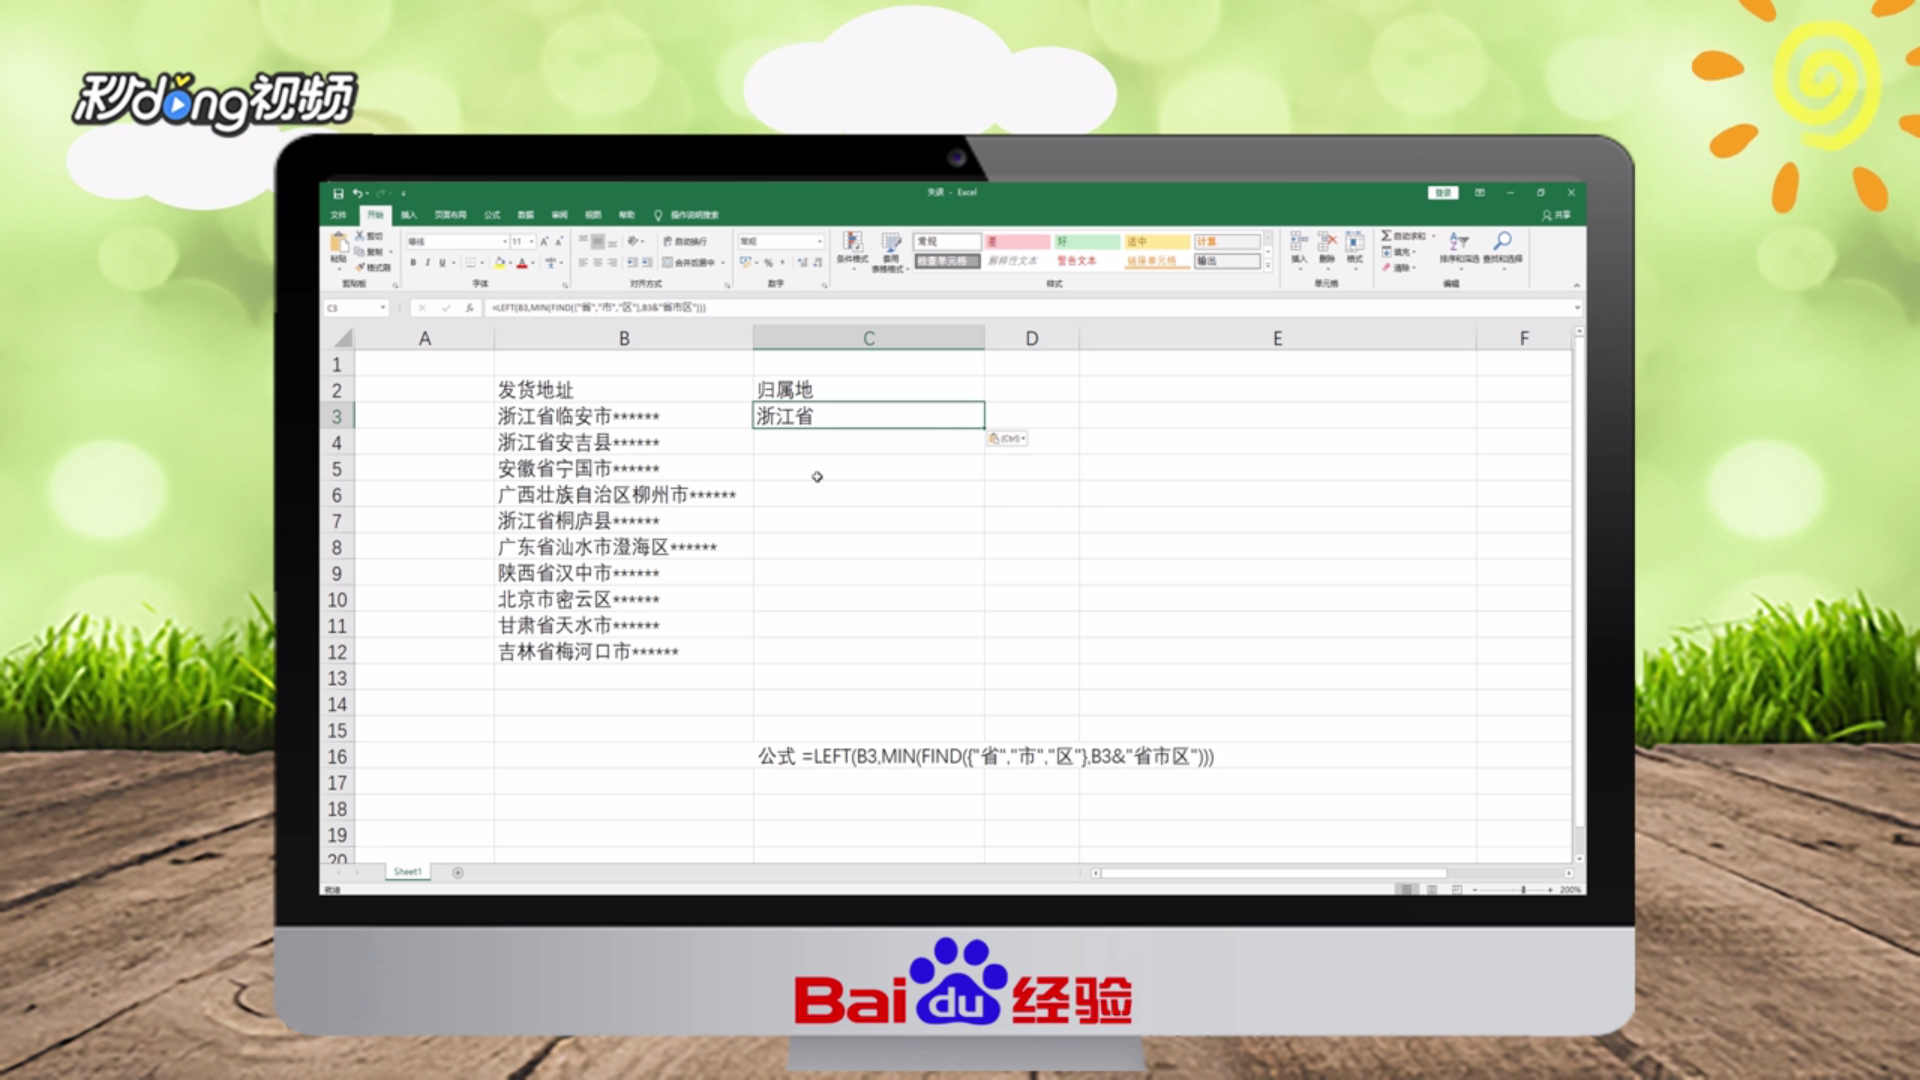Viewport: 1920px width, 1080px height.
Task: Click the Save icon in quick access toolbar
Action: point(338,193)
